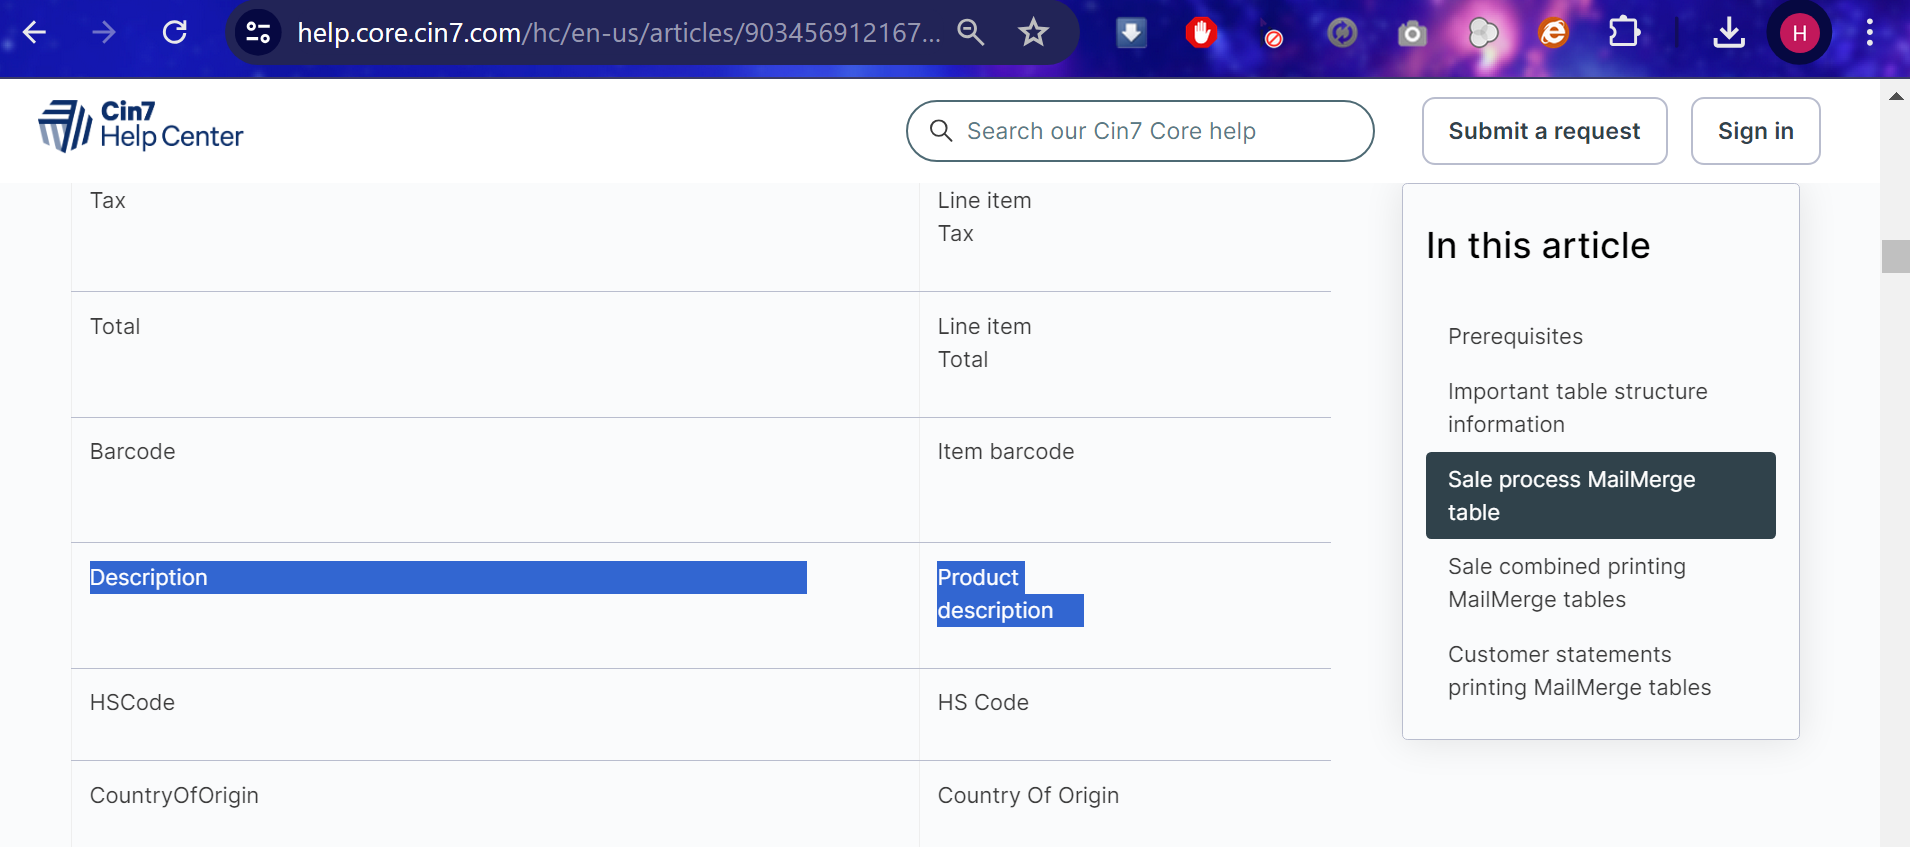The width and height of the screenshot is (1910, 847).
Task: Go back to the previous page
Action: point(35,33)
